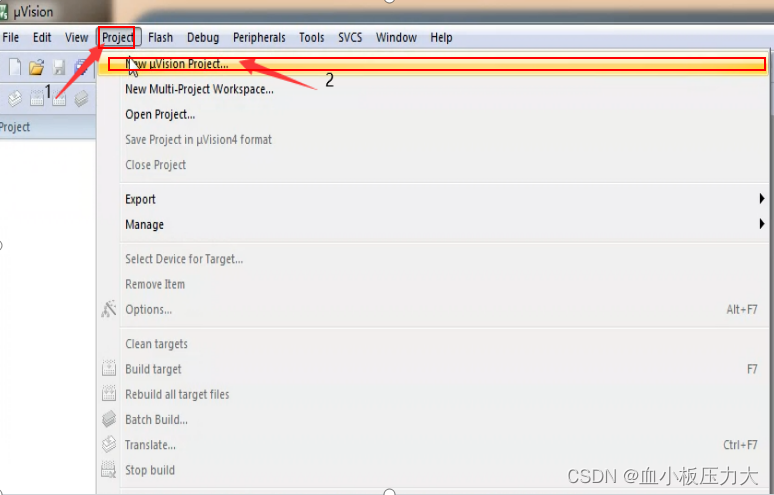Expand the Manage submenu
Screen dimensions: 774x495
[x=432, y=225]
